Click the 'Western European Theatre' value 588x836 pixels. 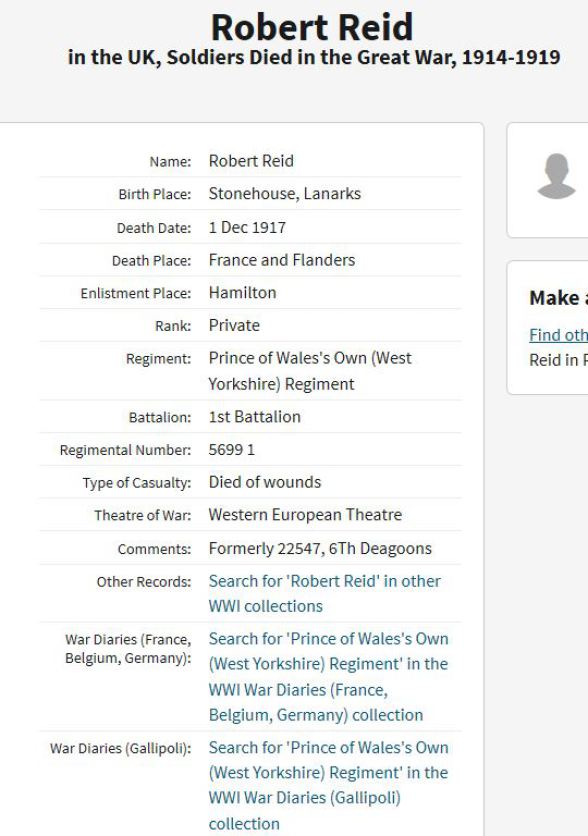(305, 515)
